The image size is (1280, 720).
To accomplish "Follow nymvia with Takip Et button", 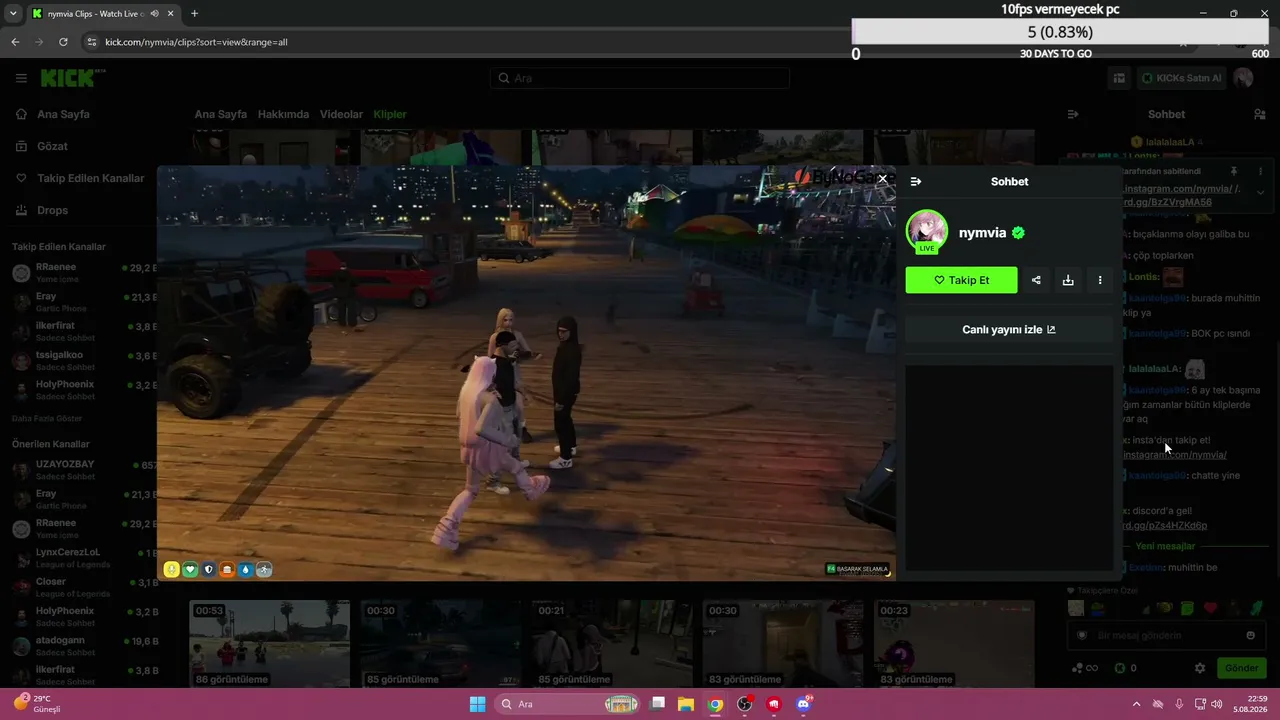I will coord(961,280).
